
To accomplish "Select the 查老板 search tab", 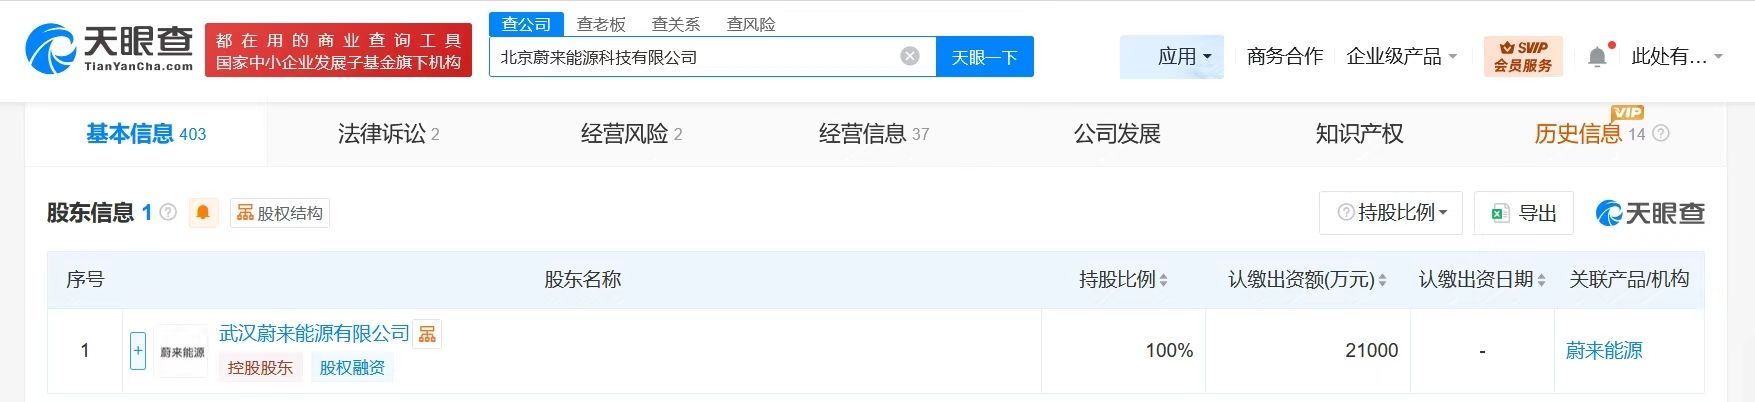I will point(601,24).
